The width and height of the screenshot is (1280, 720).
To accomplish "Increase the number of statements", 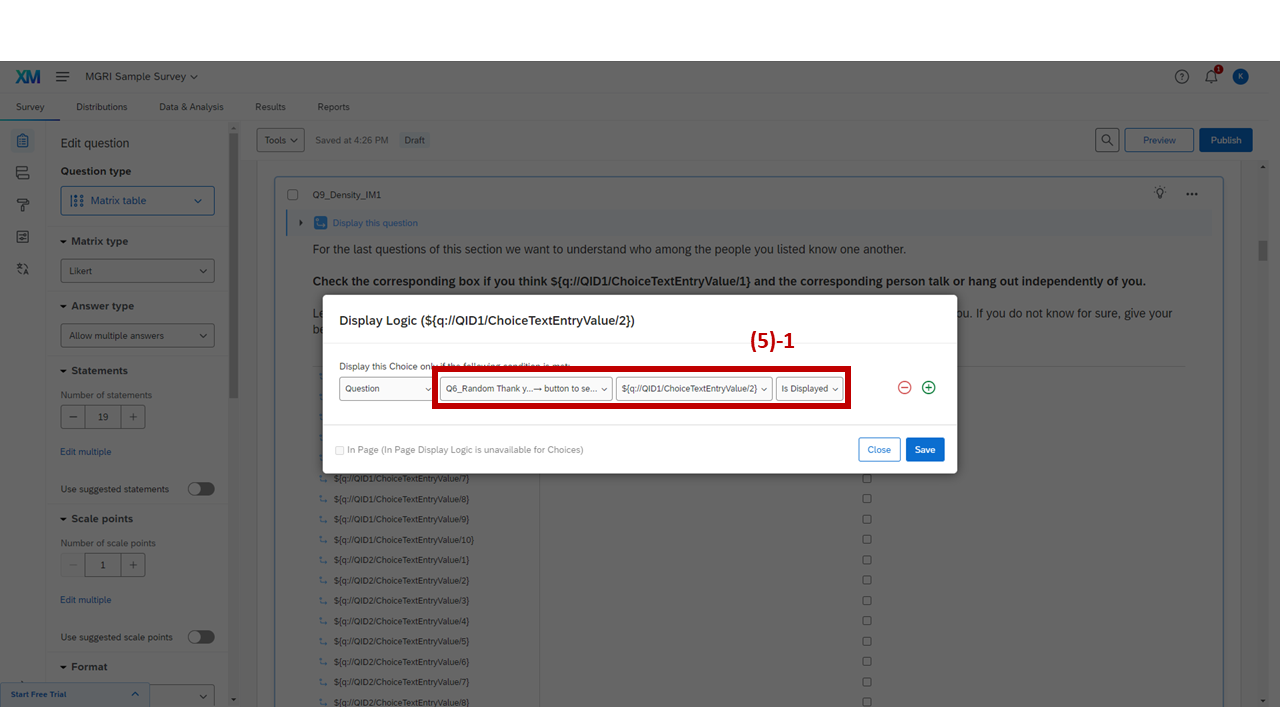I will coord(133,417).
